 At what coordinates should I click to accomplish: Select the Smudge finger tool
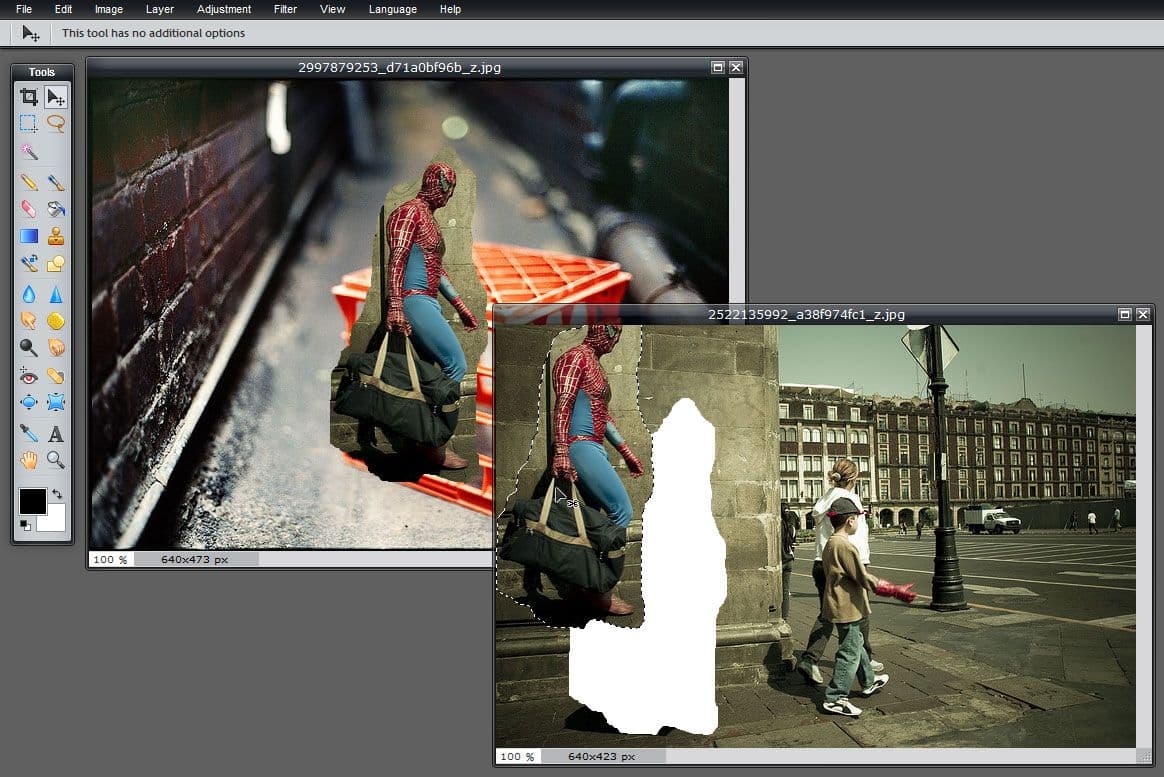coord(29,321)
